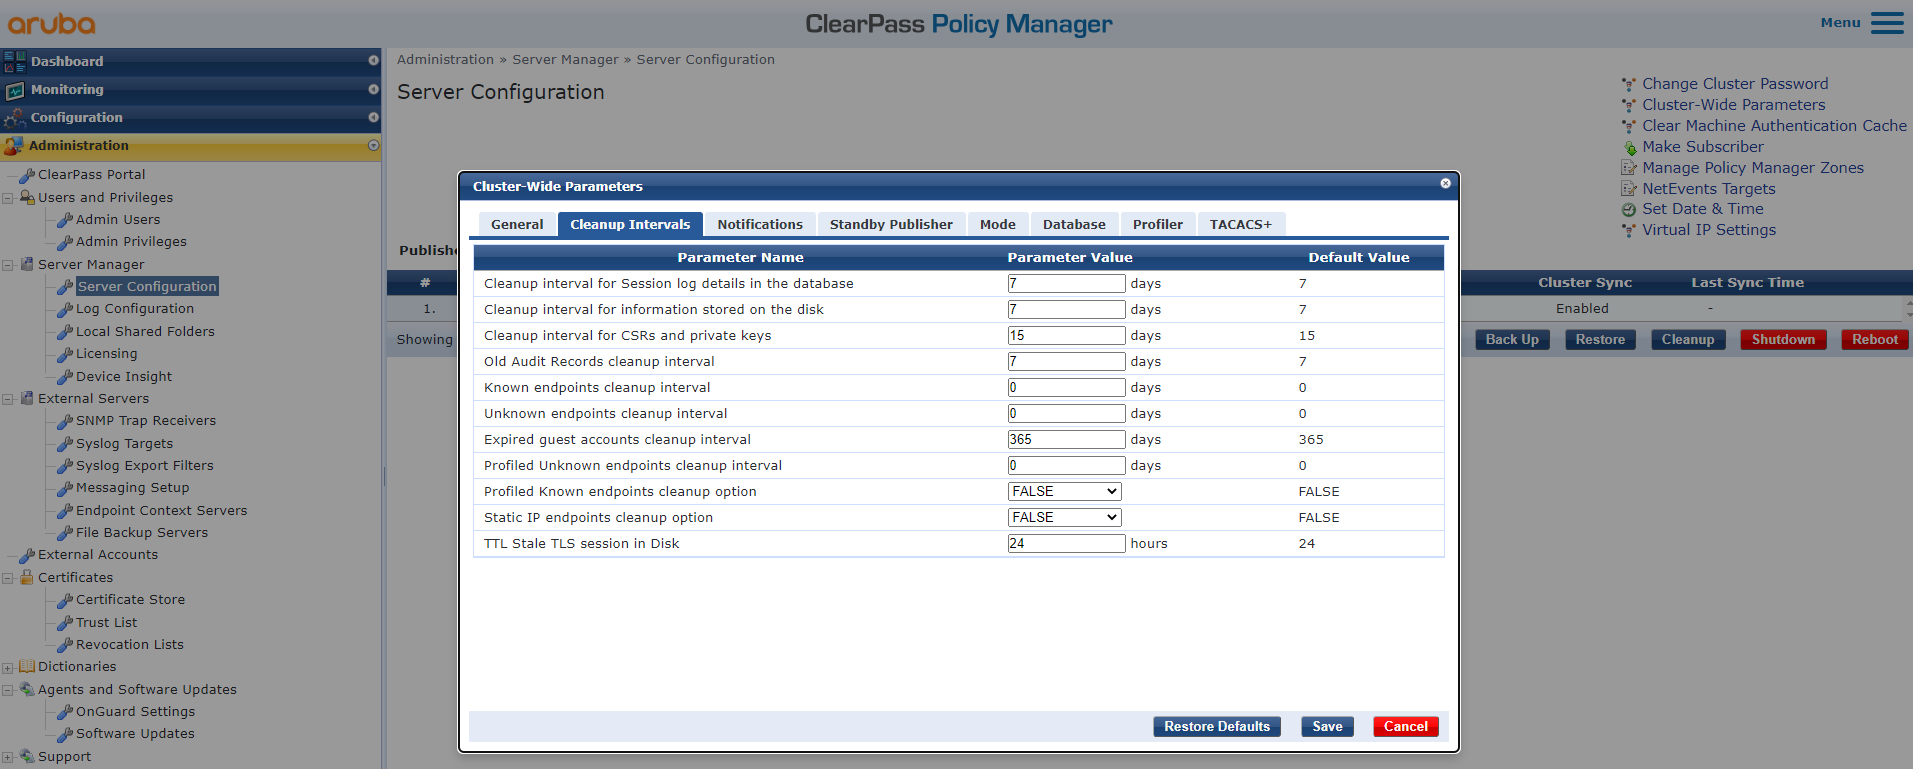Open Revocation Lists tree item

click(x=130, y=645)
